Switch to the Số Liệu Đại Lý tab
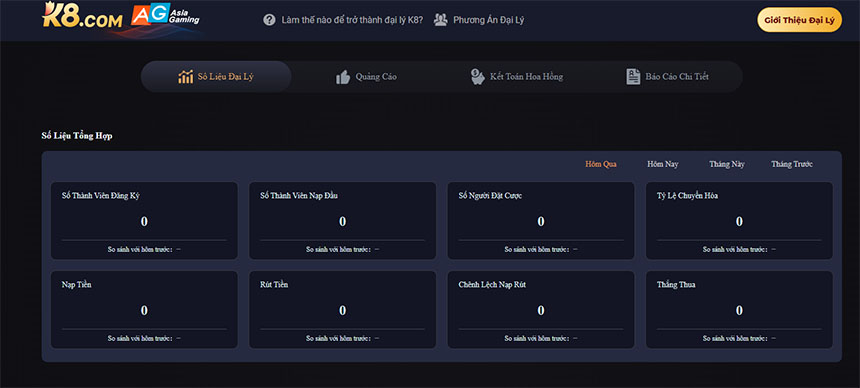This screenshot has height=388, width=860. coord(216,77)
